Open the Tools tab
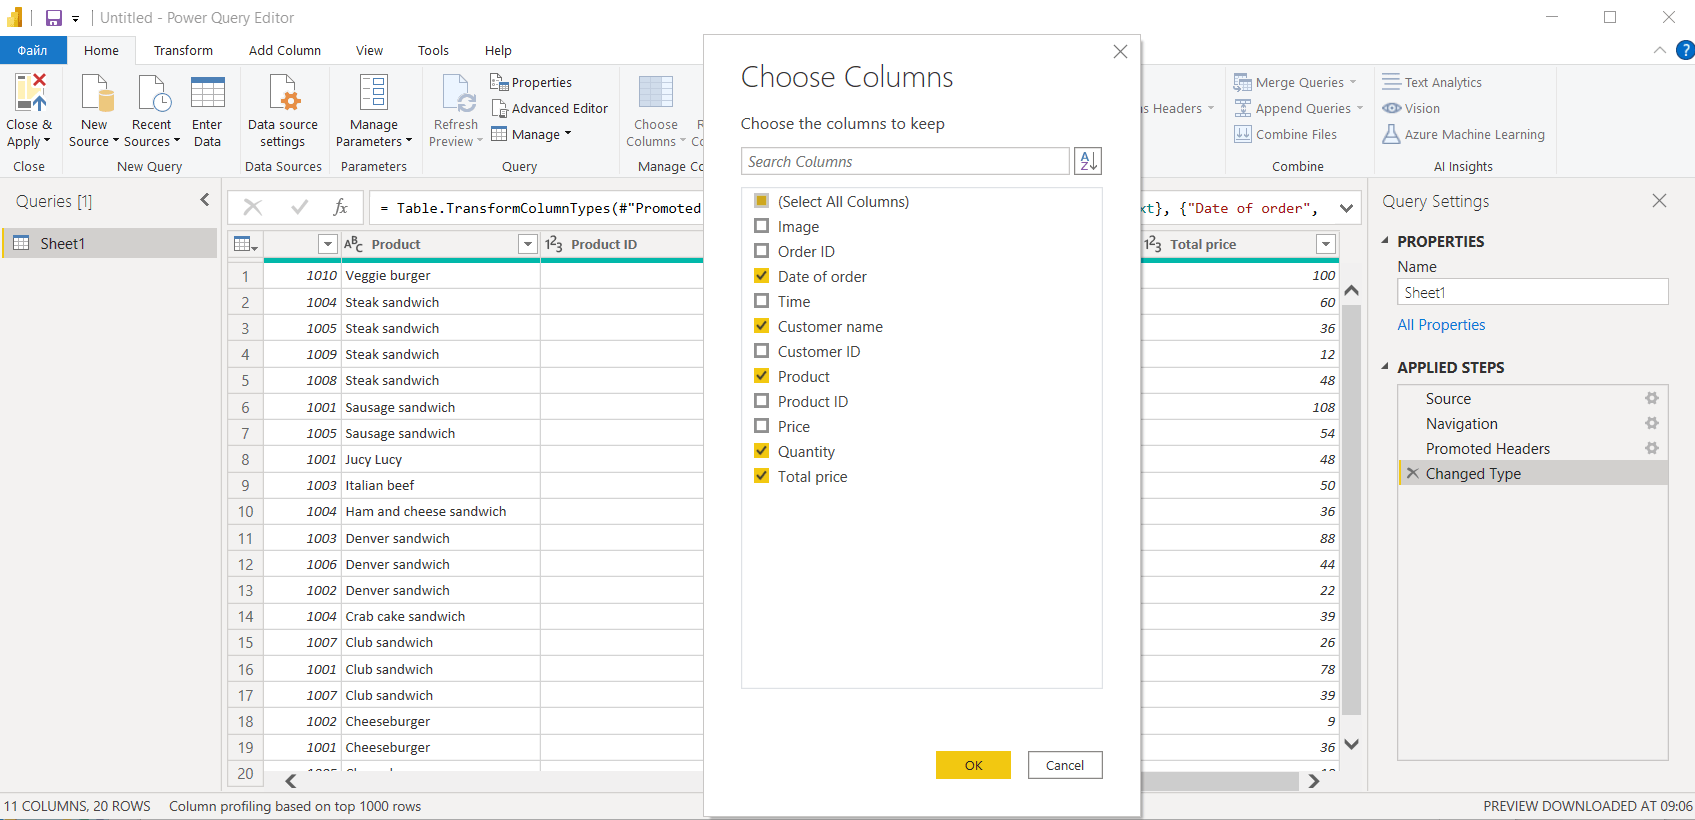This screenshot has height=820, width=1695. coord(433,50)
